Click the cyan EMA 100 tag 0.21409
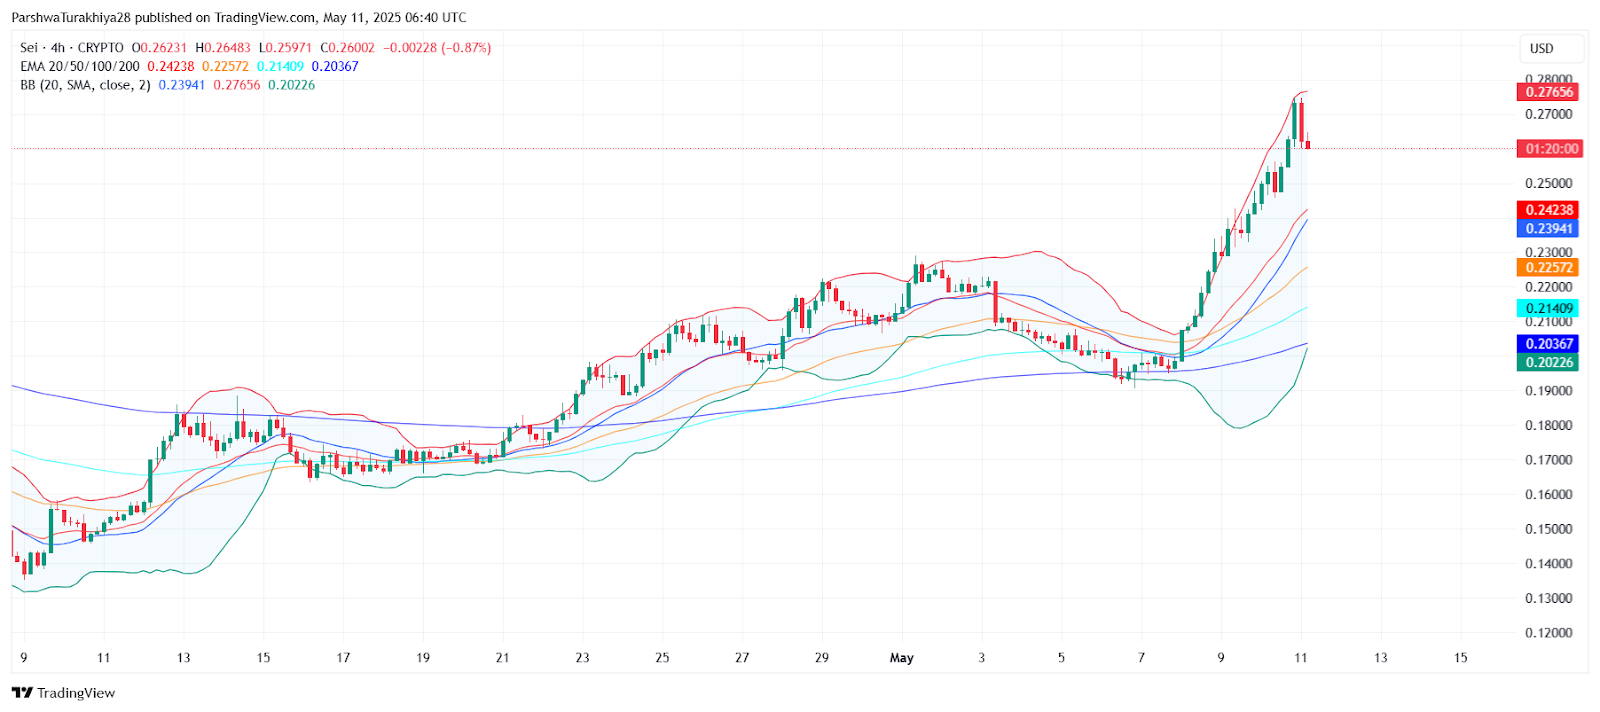Image resolution: width=1600 pixels, height=712 pixels. coord(1548,309)
